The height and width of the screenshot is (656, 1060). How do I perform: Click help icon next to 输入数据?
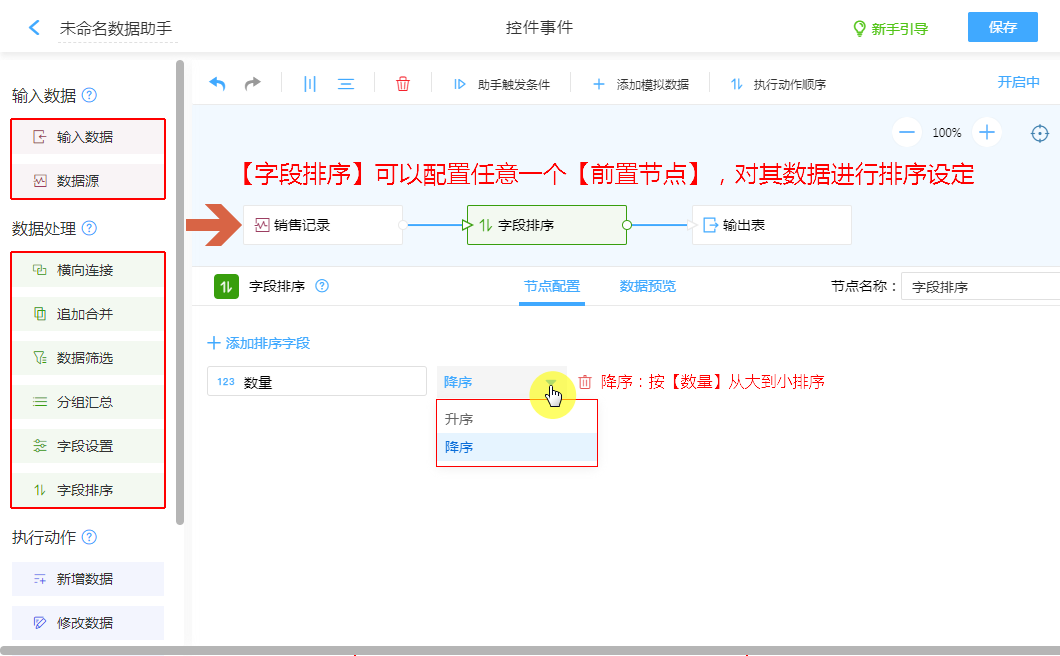(x=89, y=96)
